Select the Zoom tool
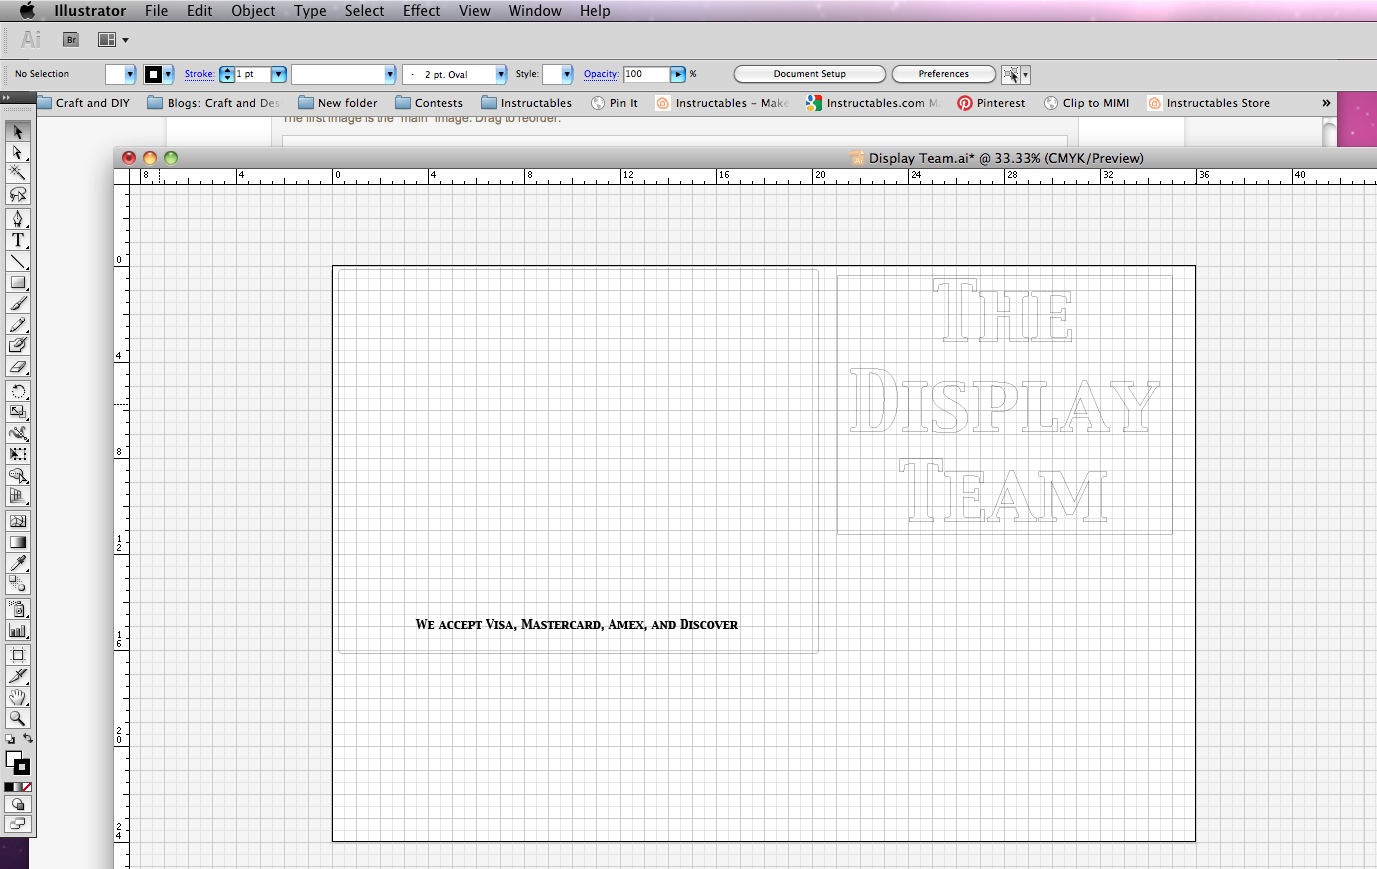This screenshot has height=869, width=1377. click(x=17, y=718)
